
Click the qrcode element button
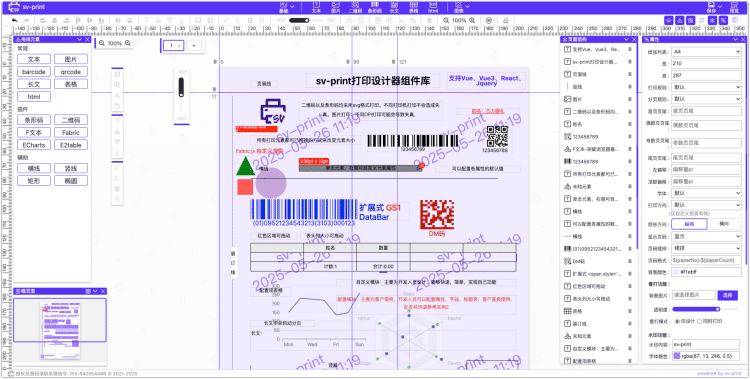point(71,72)
